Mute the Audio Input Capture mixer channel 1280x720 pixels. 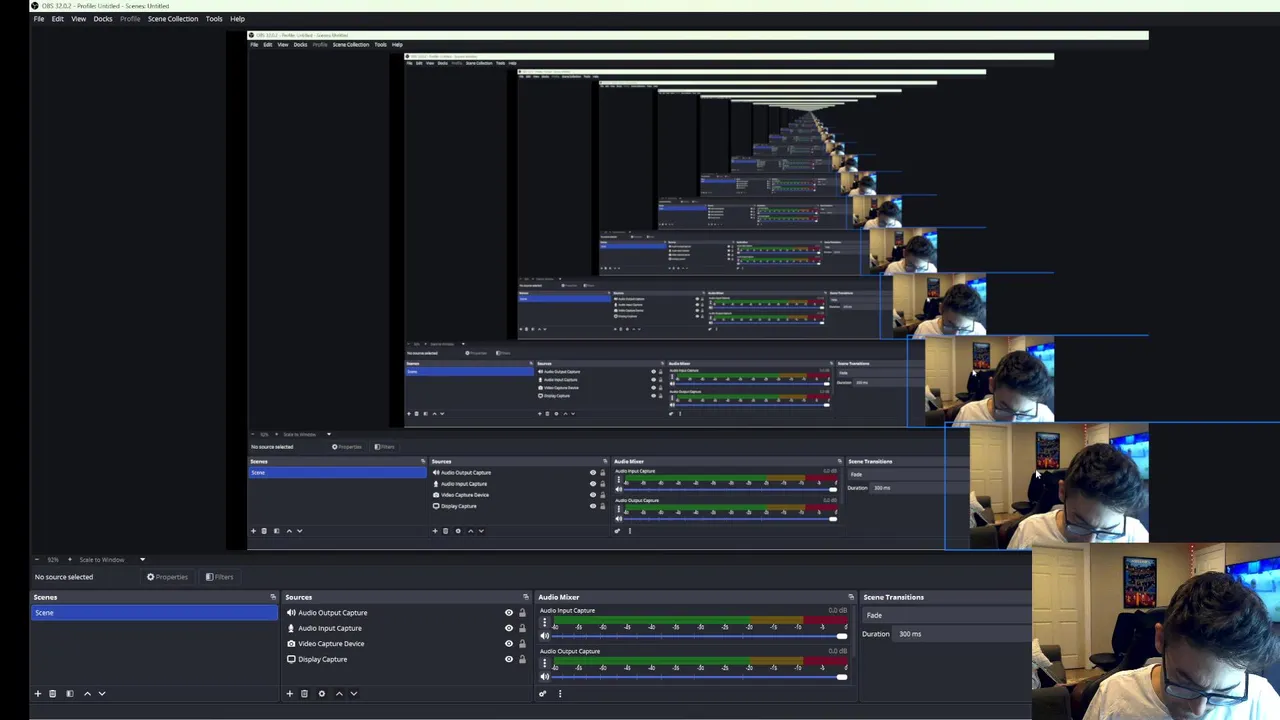pos(545,636)
